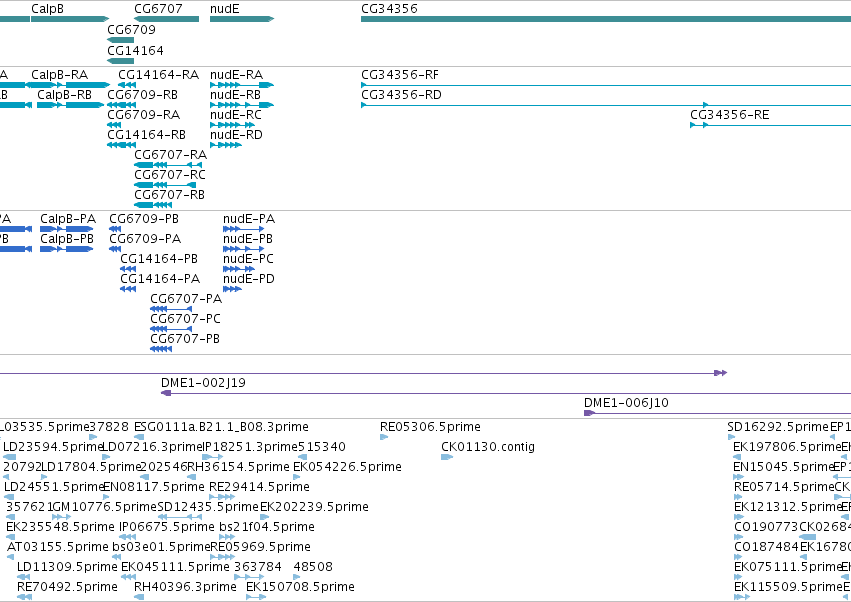
Task: Click protein CG6709-PB
Action: click(x=144, y=219)
